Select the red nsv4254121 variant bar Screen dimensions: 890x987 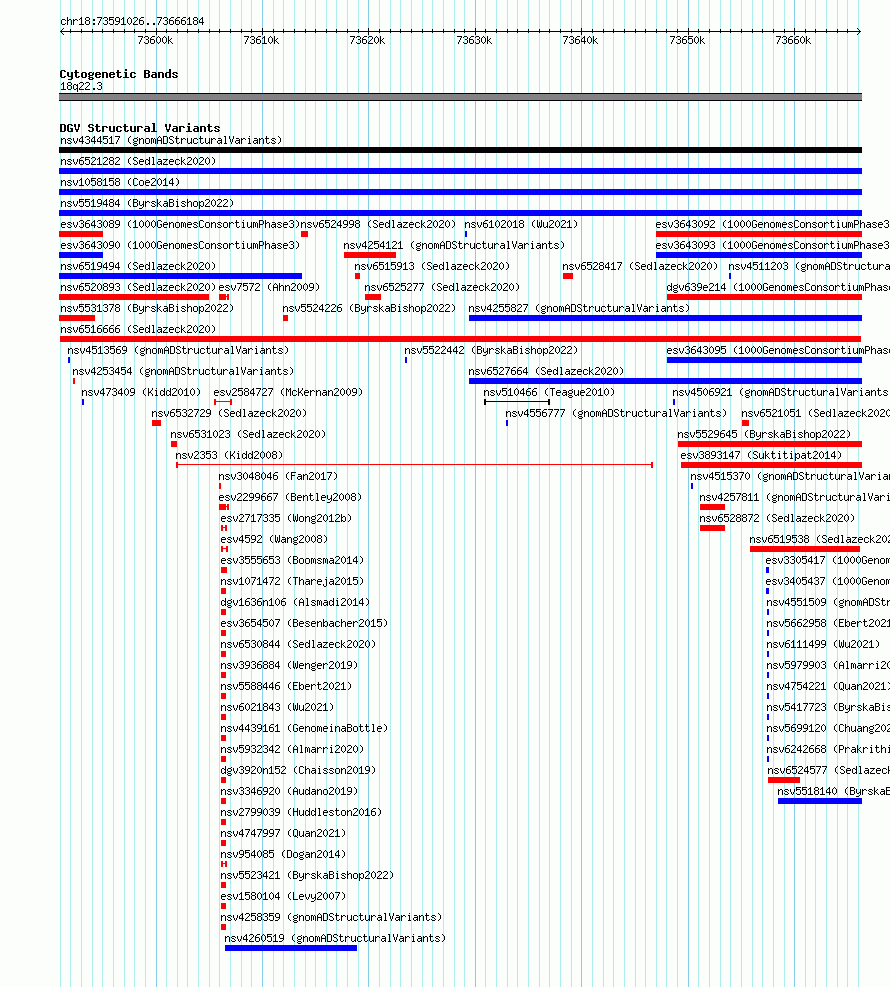(x=370, y=255)
